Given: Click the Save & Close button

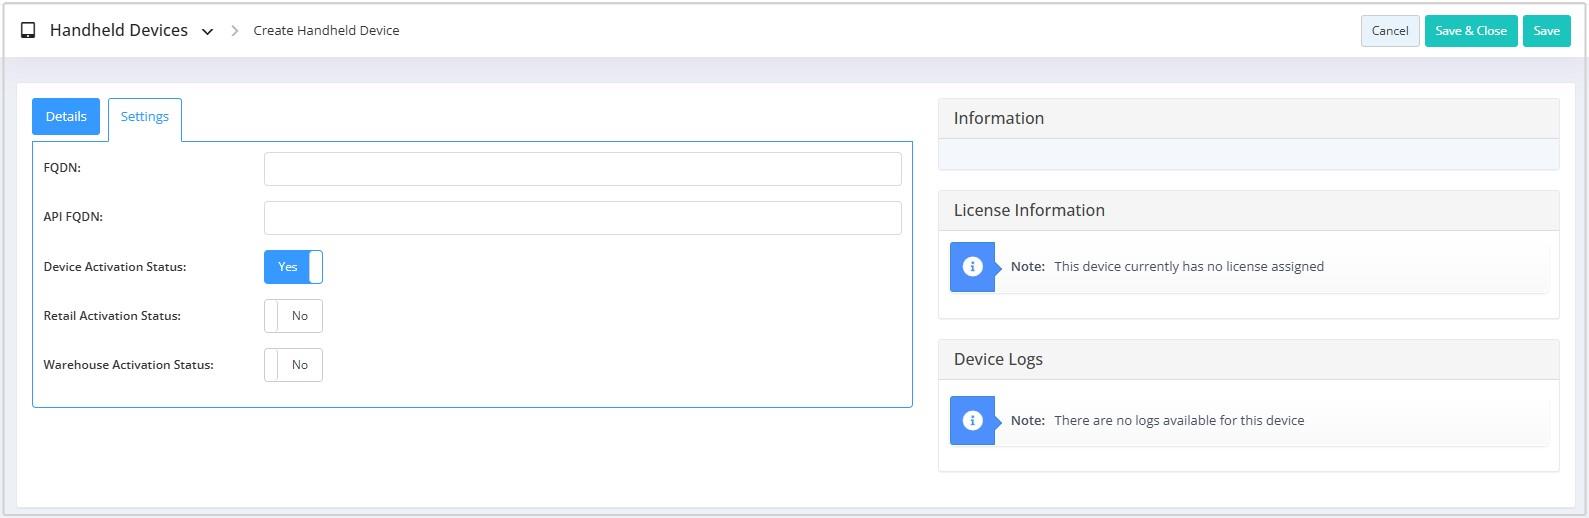Looking at the screenshot, I should coord(1471,31).
